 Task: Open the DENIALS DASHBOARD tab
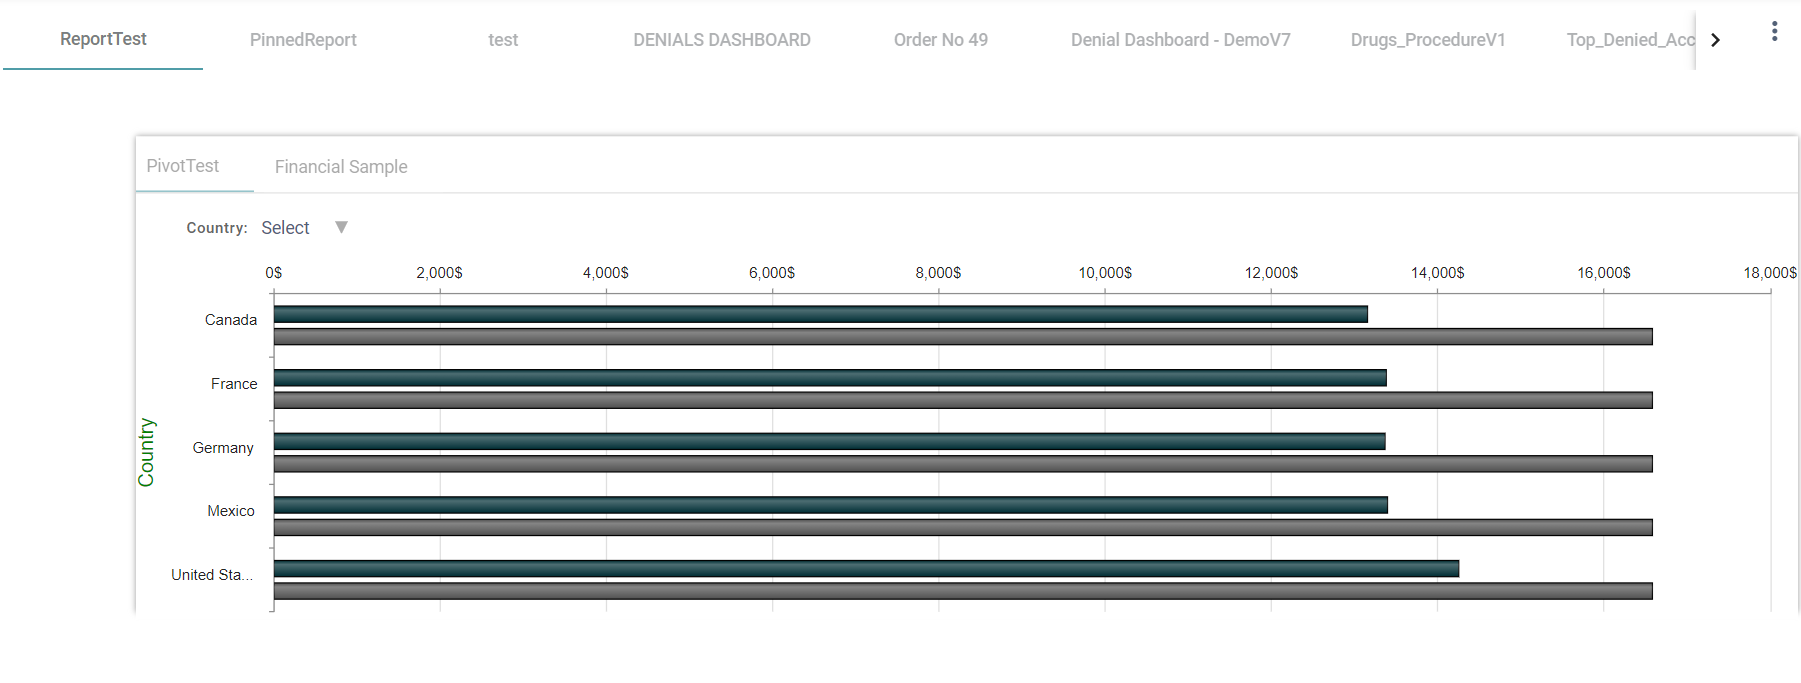tap(721, 40)
